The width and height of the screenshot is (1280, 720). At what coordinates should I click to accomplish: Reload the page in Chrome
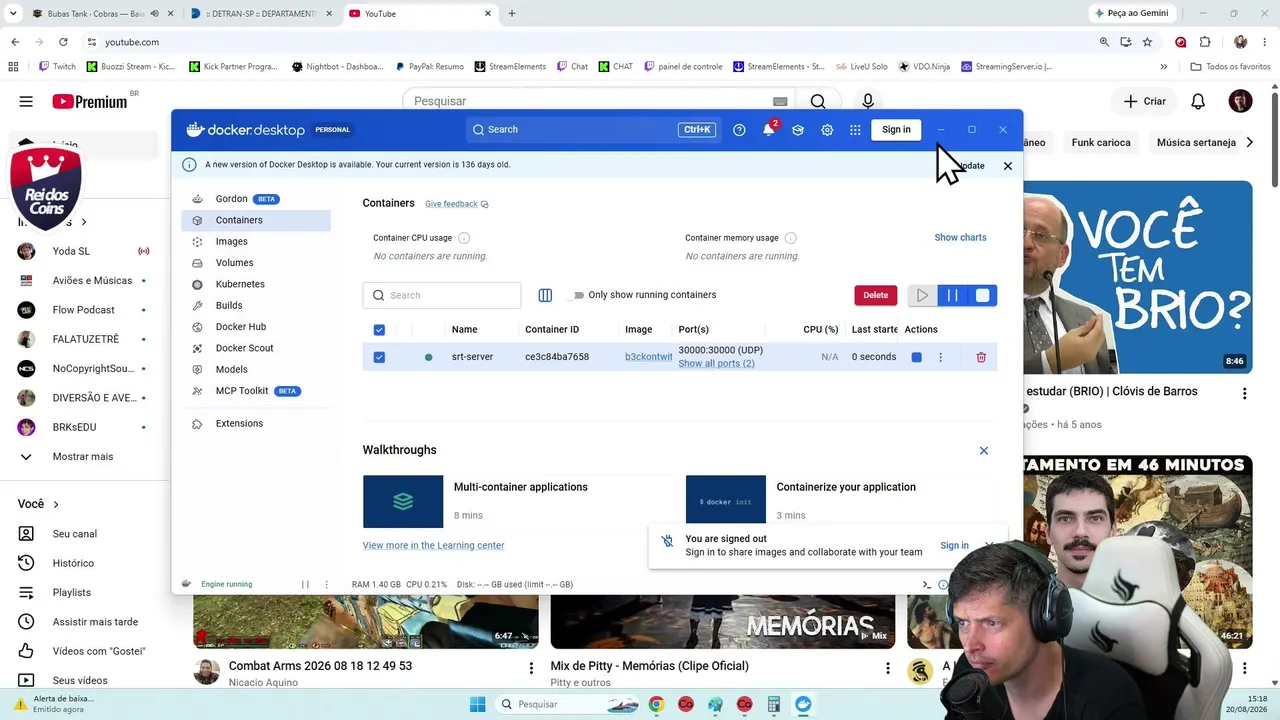click(x=63, y=42)
